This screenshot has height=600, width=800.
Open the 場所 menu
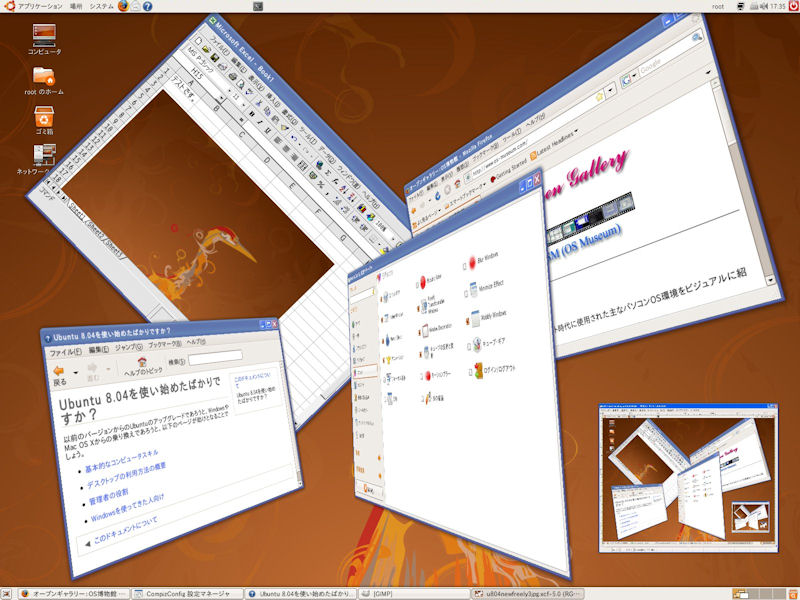[76, 6]
